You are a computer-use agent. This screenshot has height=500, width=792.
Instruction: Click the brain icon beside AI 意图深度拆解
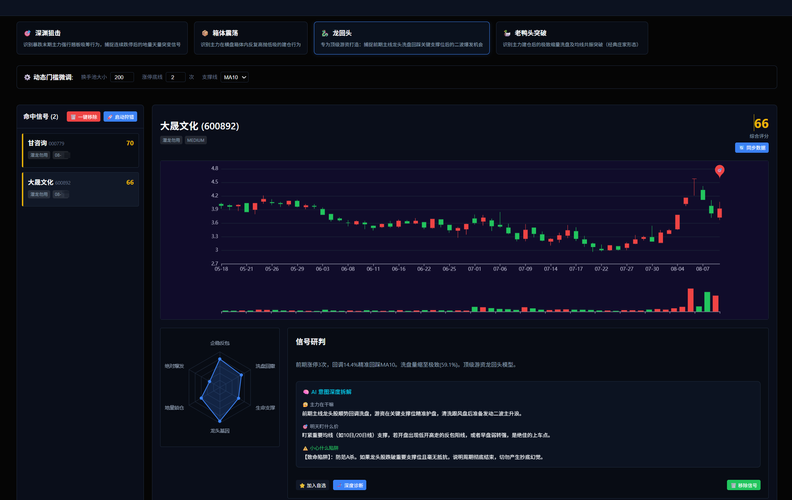[306, 392]
